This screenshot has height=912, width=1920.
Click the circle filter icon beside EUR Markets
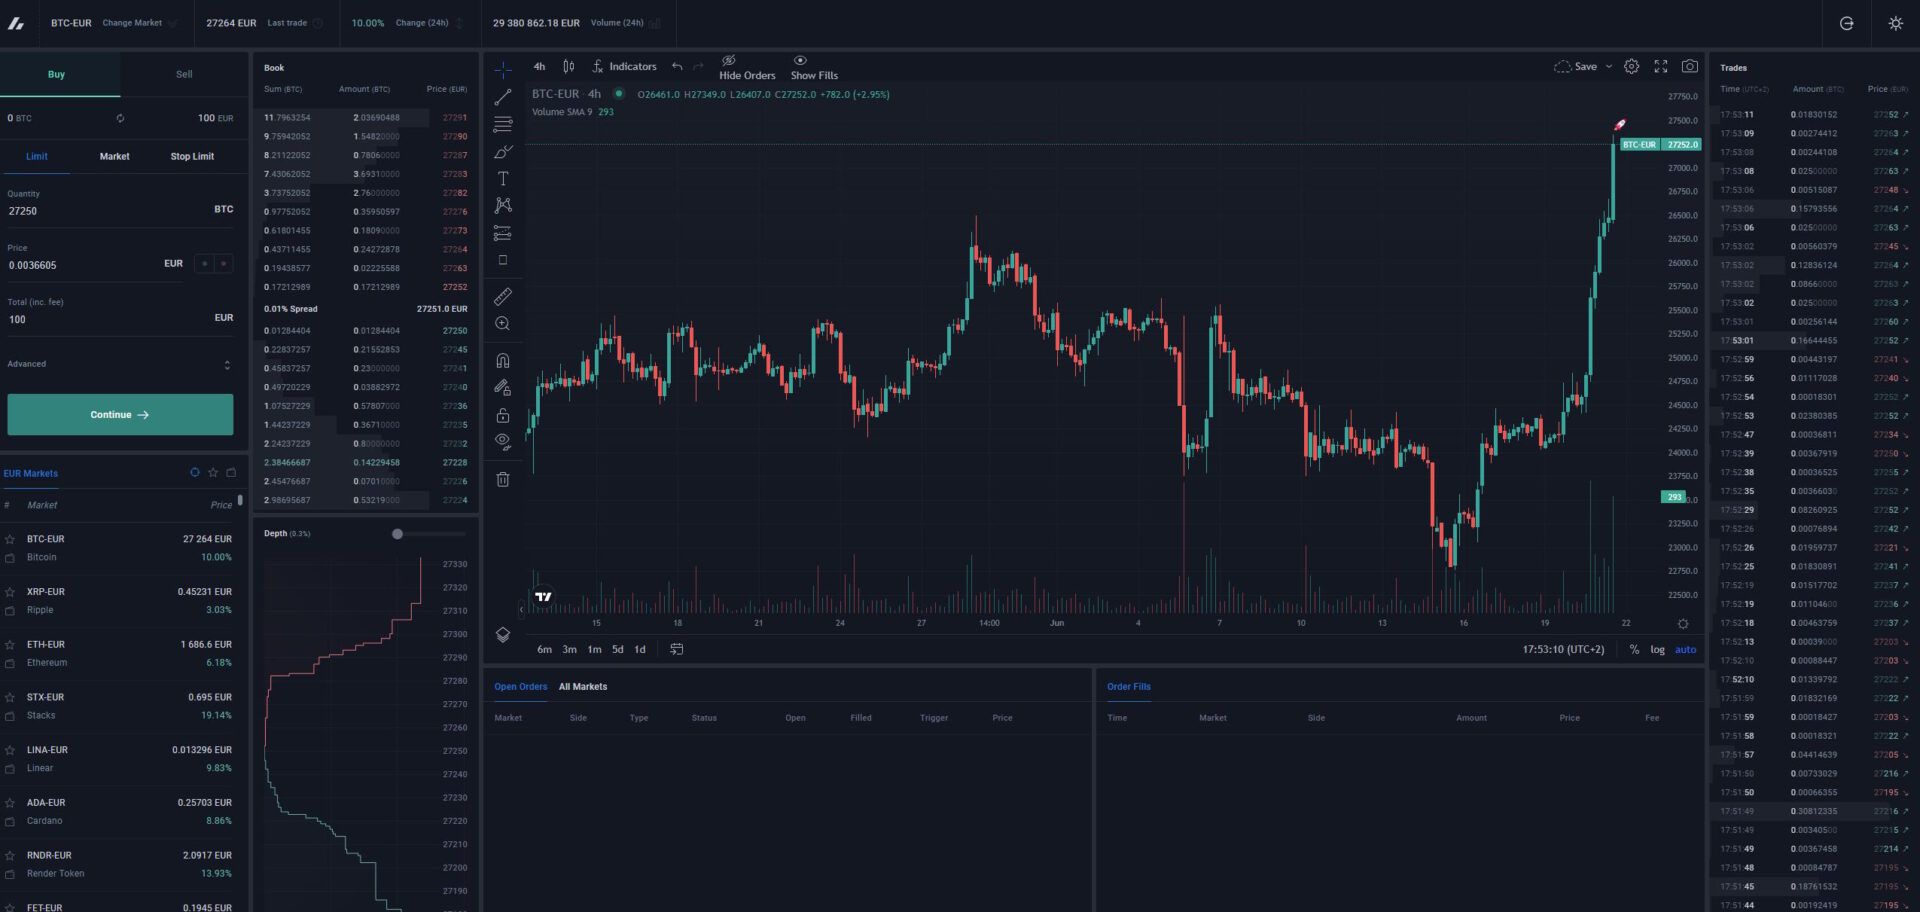pyautogui.click(x=195, y=473)
